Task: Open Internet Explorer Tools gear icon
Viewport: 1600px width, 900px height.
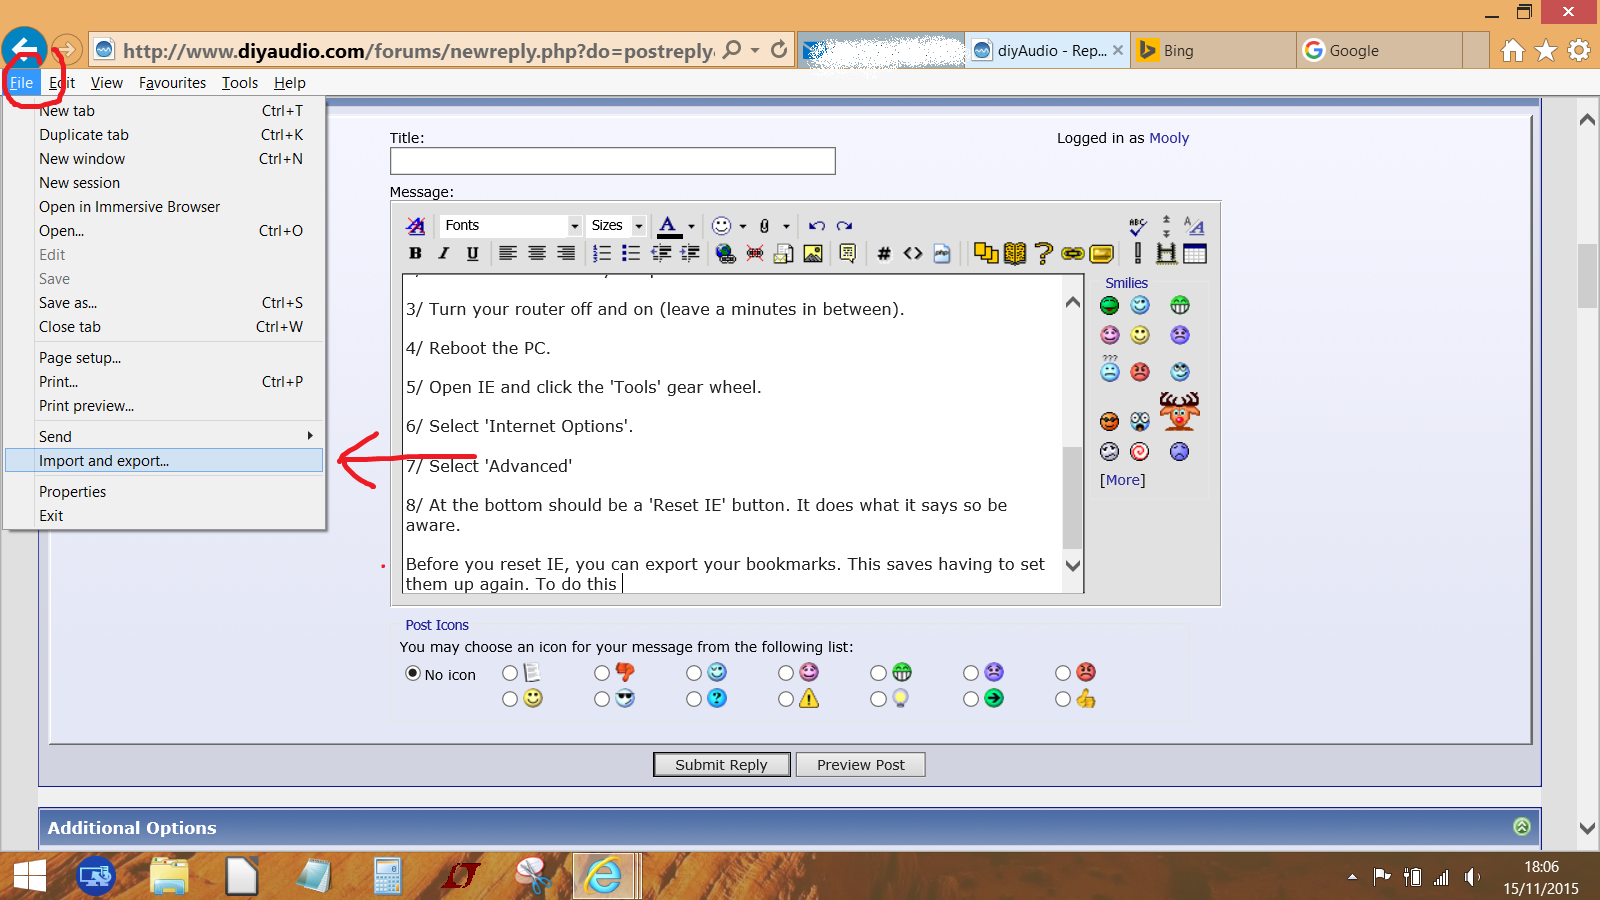Action: (x=1579, y=50)
